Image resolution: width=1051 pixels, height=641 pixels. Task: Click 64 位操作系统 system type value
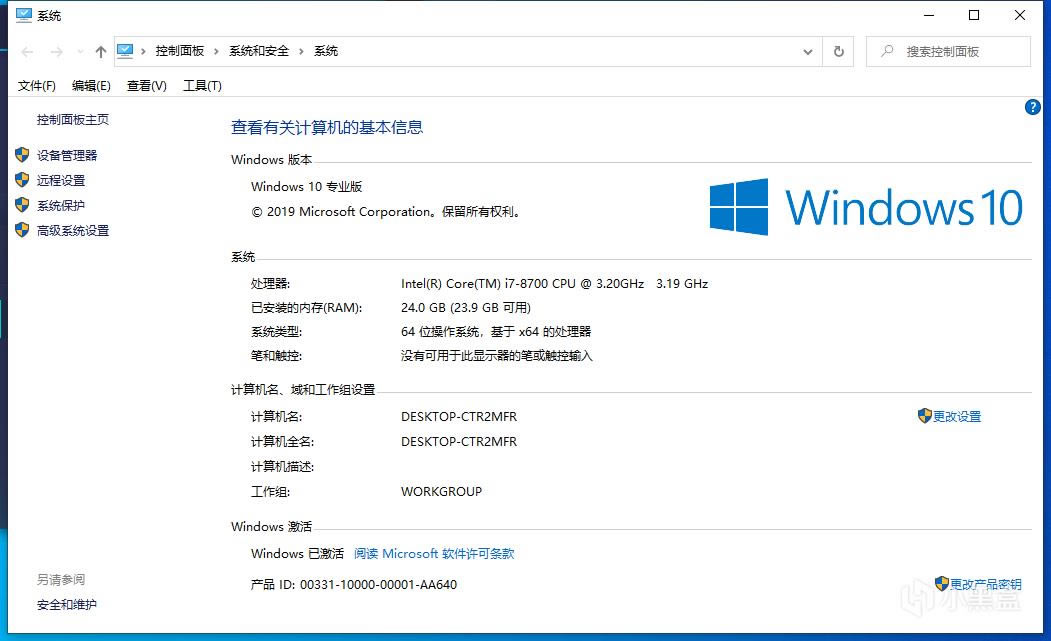[x=496, y=332]
